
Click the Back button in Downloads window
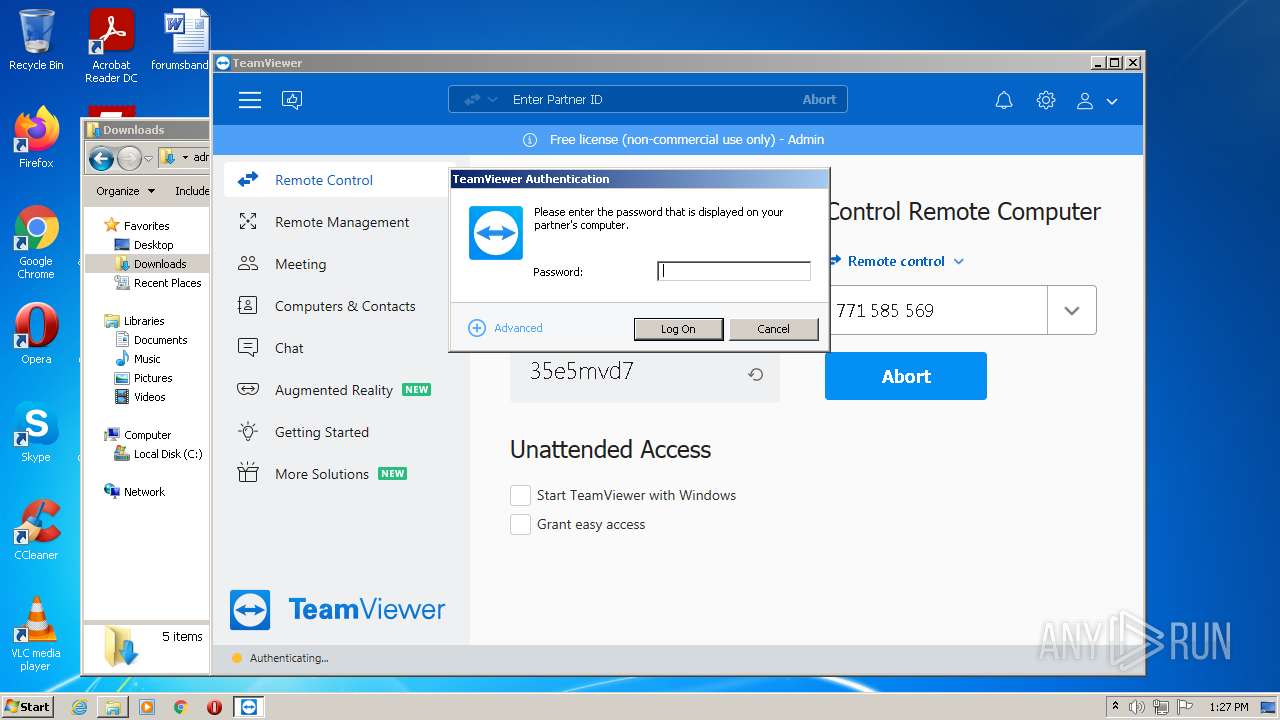[x=101, y=158]
